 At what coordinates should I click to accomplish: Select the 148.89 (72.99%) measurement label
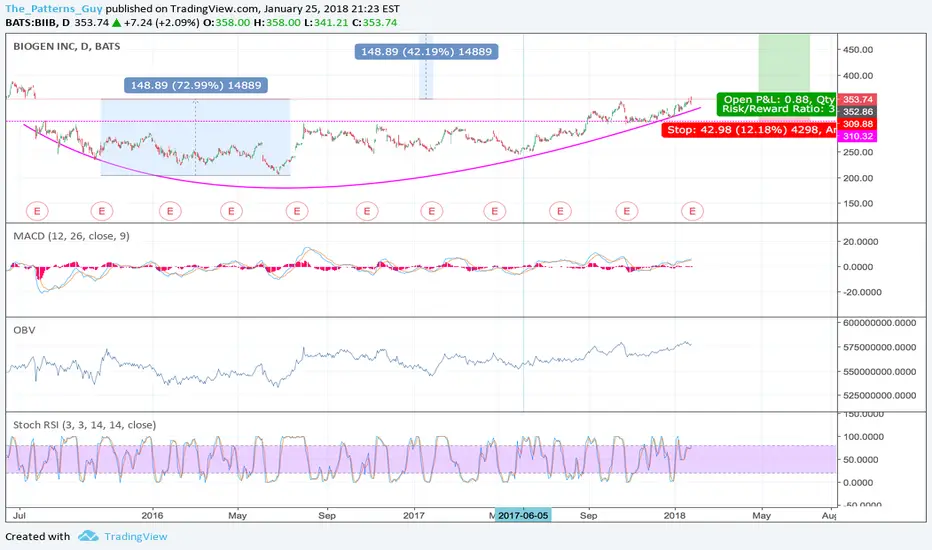[x=196, y=85]
